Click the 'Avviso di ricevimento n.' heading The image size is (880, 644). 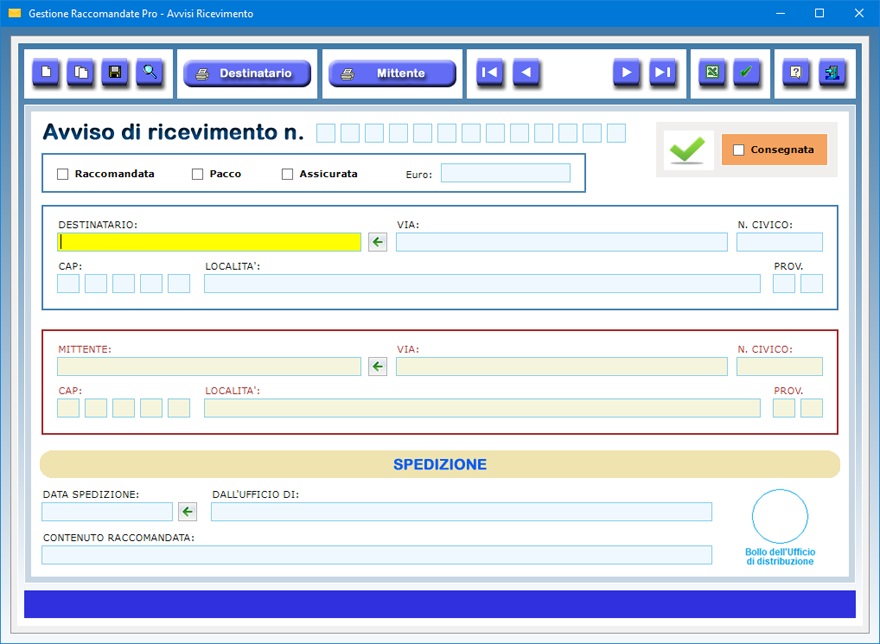[173, 133]
